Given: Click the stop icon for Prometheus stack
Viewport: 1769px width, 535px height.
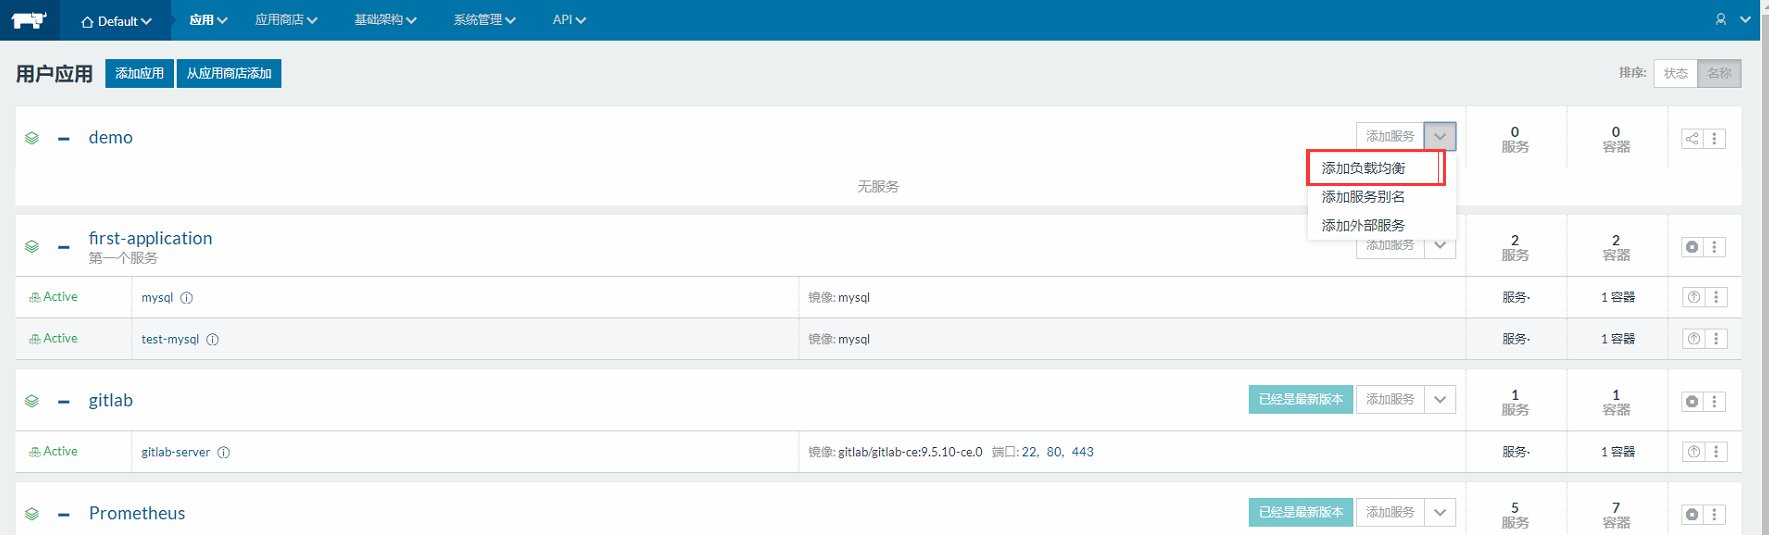Looking at the screenshot, I should click(x=1691, y=514).
